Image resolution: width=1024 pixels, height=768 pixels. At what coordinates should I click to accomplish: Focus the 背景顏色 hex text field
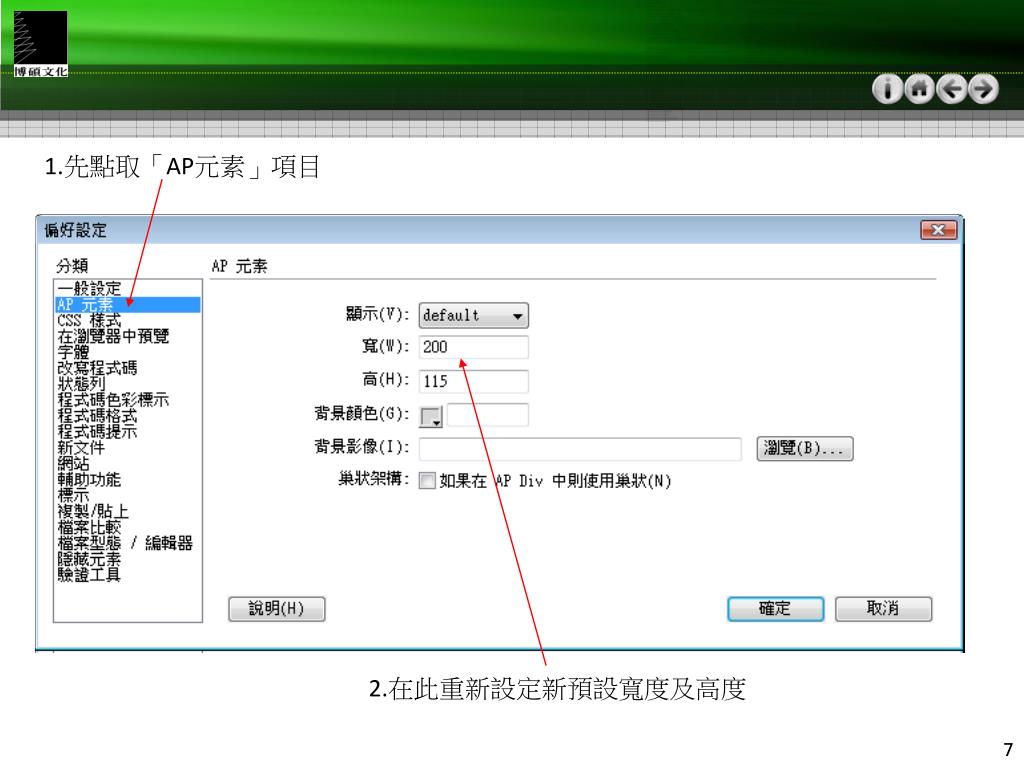click(x=487, y=415)
